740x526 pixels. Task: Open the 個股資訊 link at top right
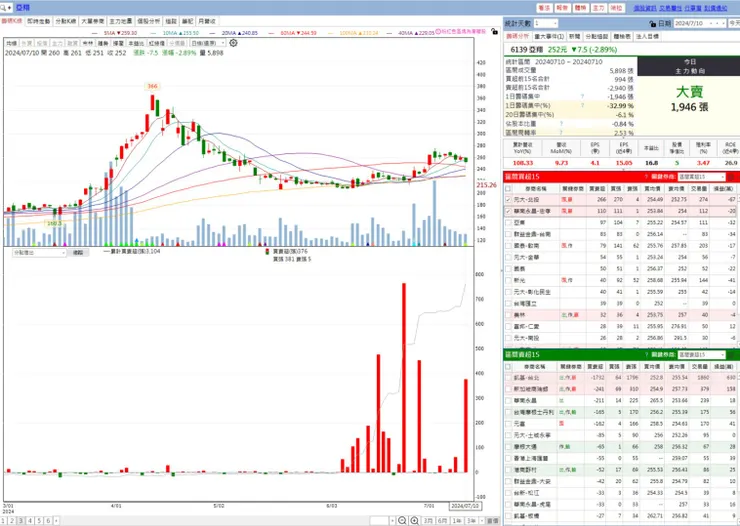645,8
